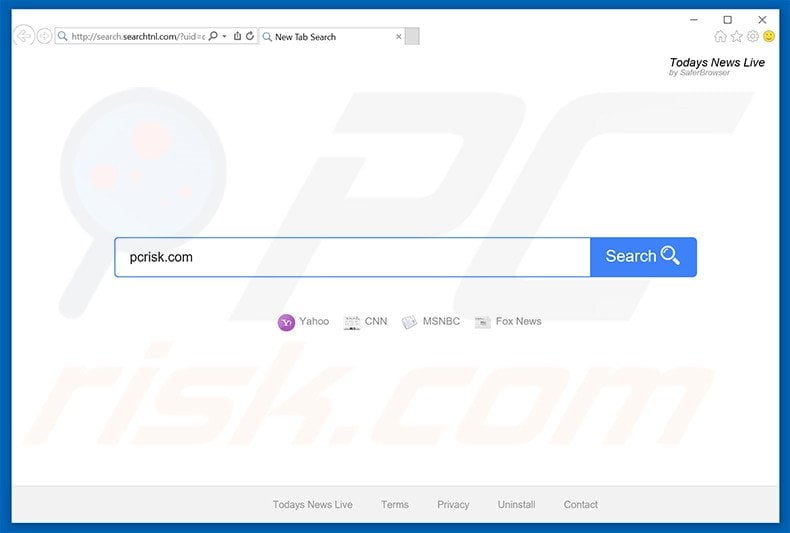Screen dimensions: 790x533
Task: Open the Terms footer link
Action: 394,504
